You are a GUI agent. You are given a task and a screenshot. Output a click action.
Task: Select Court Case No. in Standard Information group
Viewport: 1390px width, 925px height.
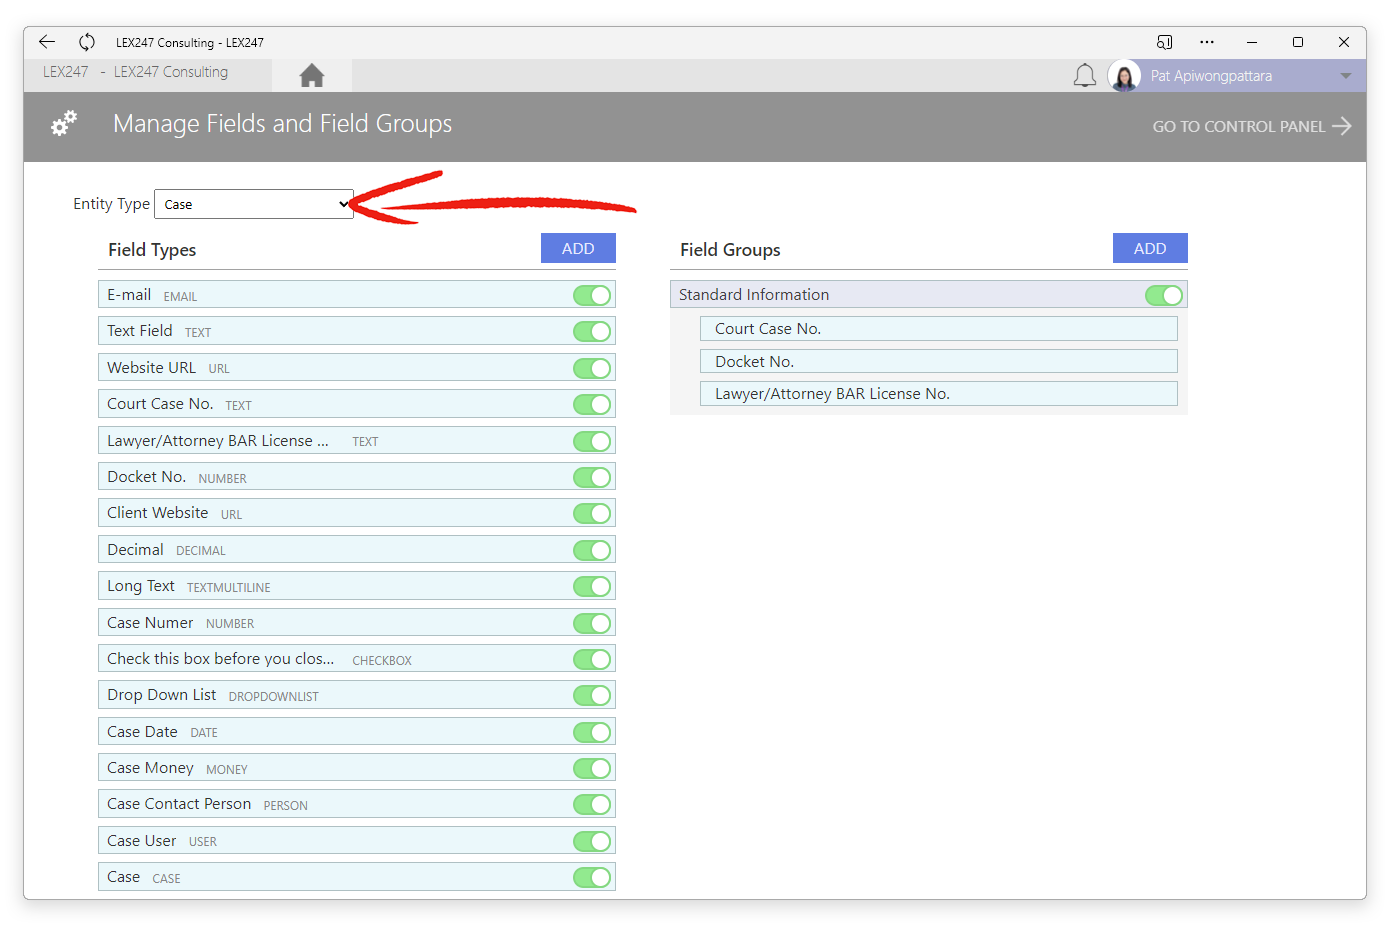(x=938, y=328)
